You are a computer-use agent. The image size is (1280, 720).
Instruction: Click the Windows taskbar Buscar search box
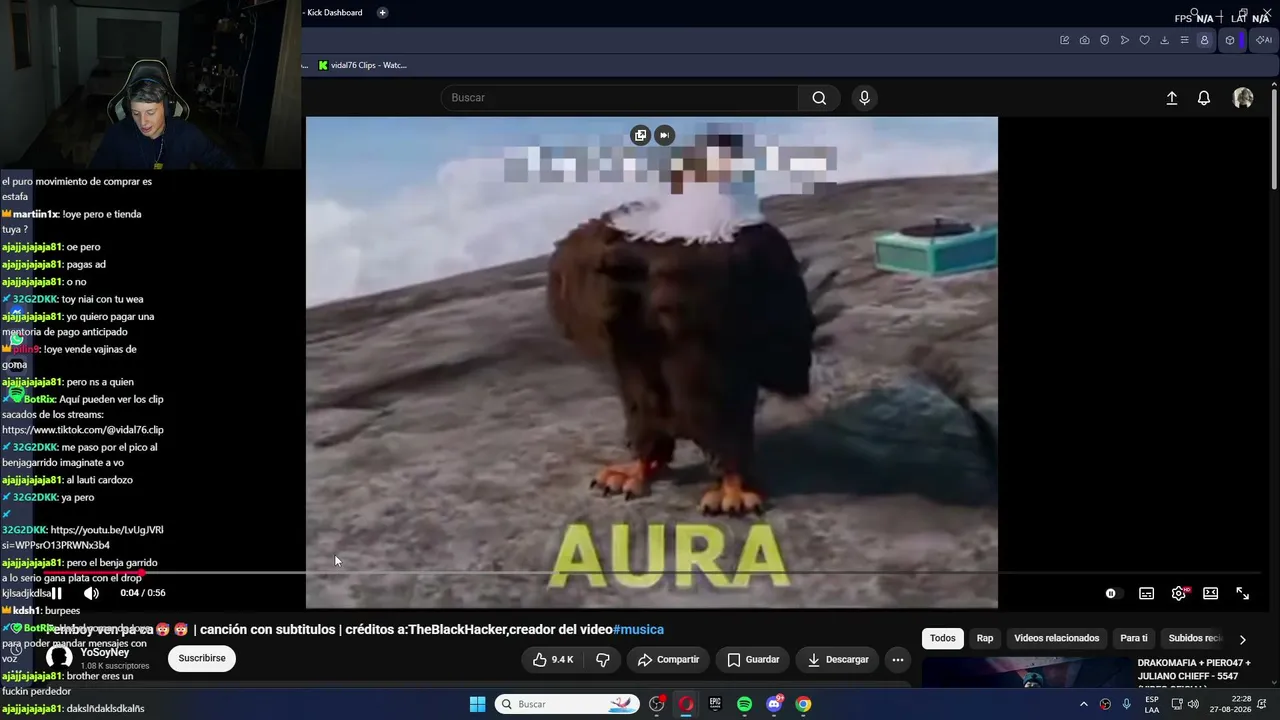click(567, 704)
